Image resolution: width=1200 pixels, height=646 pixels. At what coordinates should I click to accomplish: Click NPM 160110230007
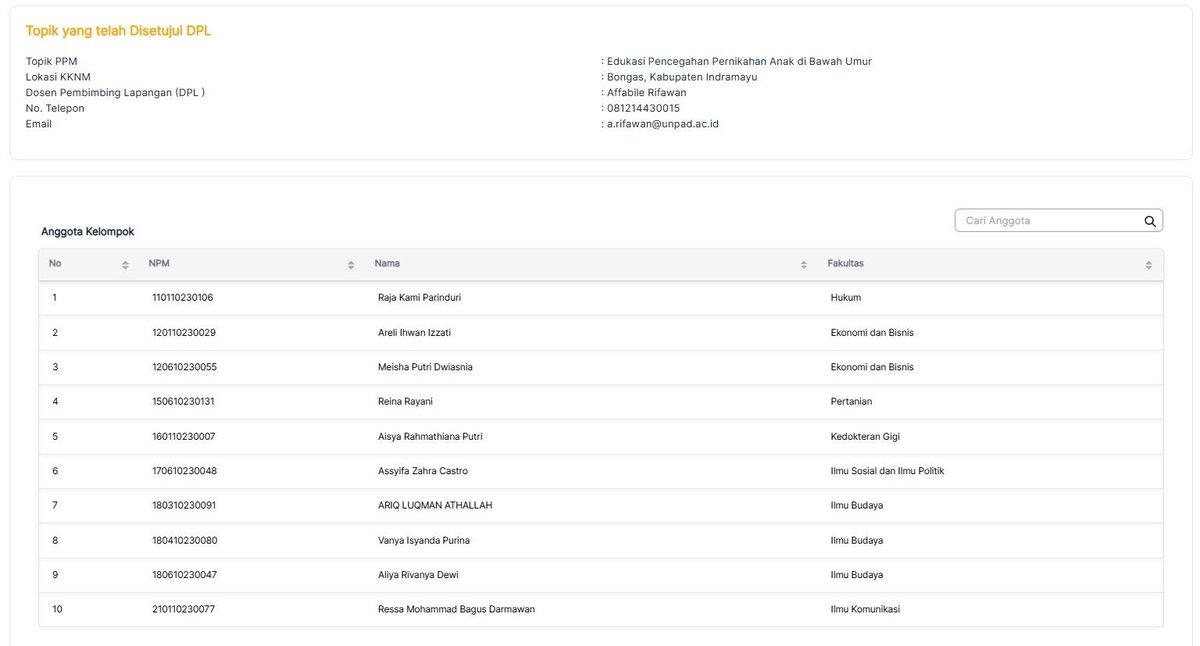click(183, 437)
